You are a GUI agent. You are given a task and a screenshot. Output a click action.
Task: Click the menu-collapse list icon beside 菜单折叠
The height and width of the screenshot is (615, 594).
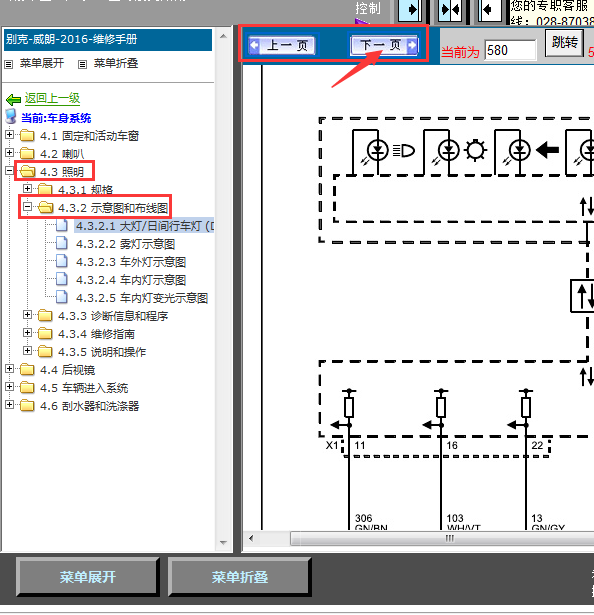pos(82,64)
